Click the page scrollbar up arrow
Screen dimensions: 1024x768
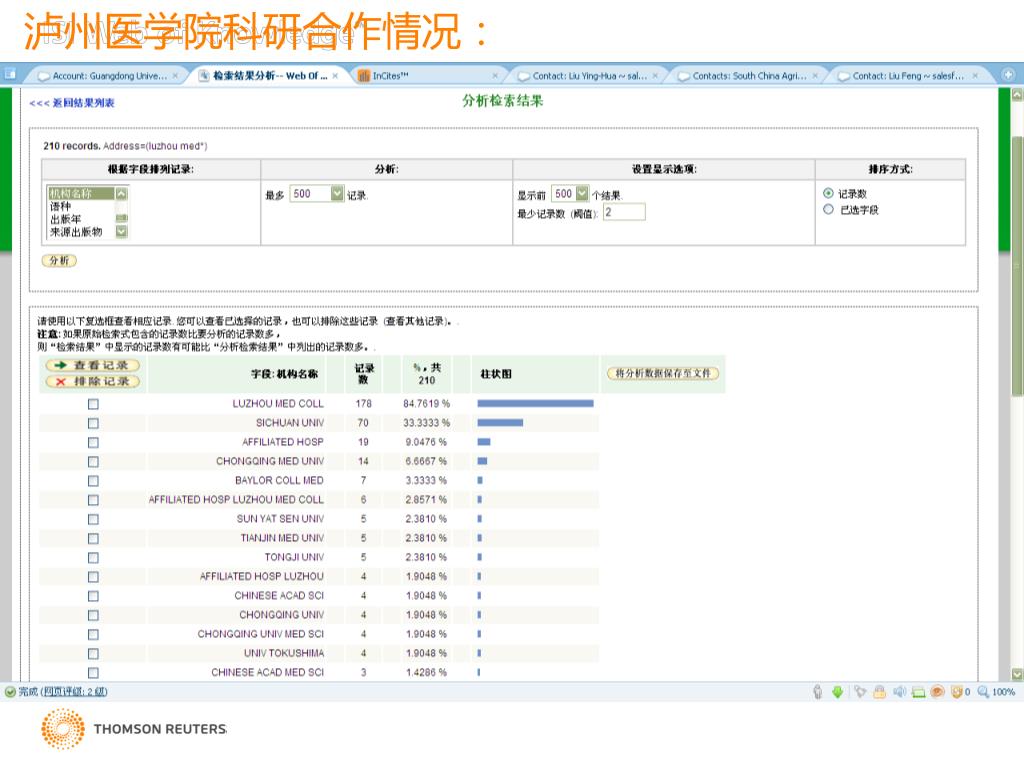1017,95
